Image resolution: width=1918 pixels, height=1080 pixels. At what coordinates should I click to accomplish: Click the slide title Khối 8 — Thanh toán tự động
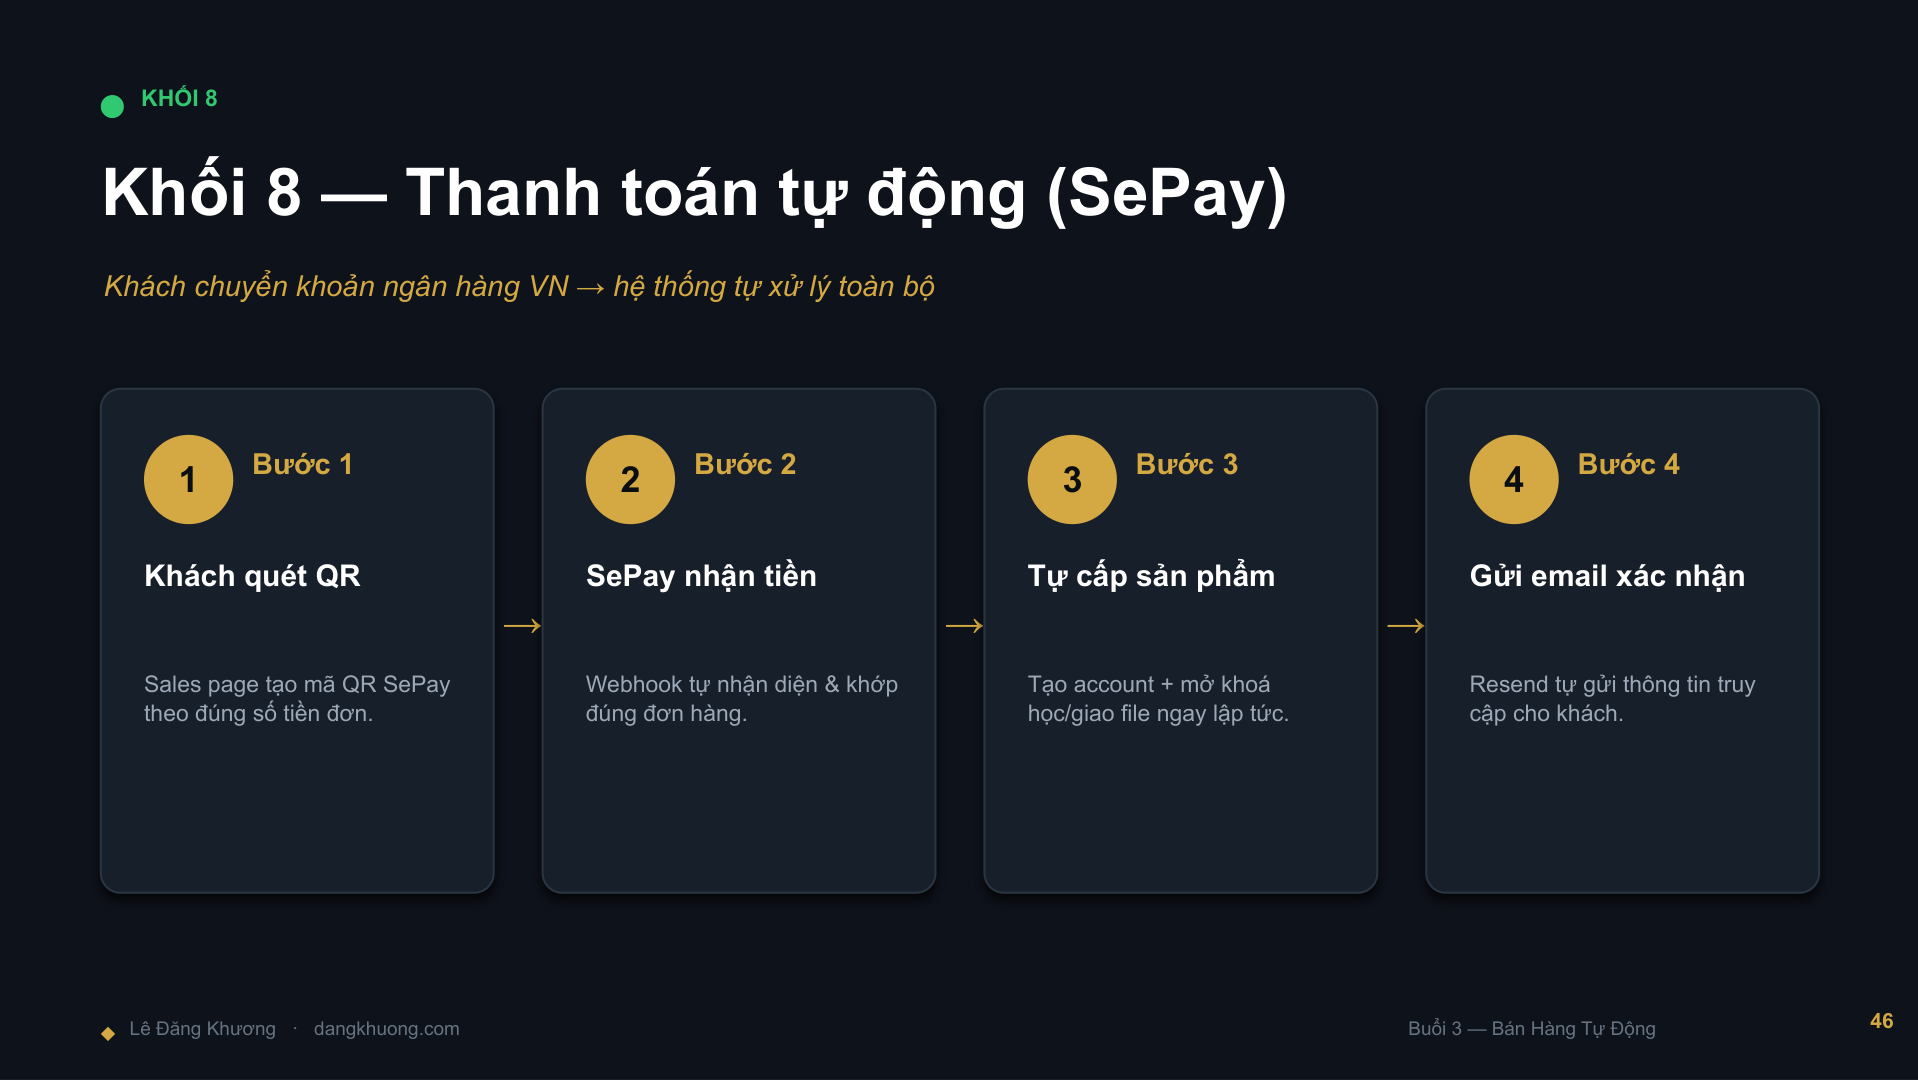(x=694, y=193)
